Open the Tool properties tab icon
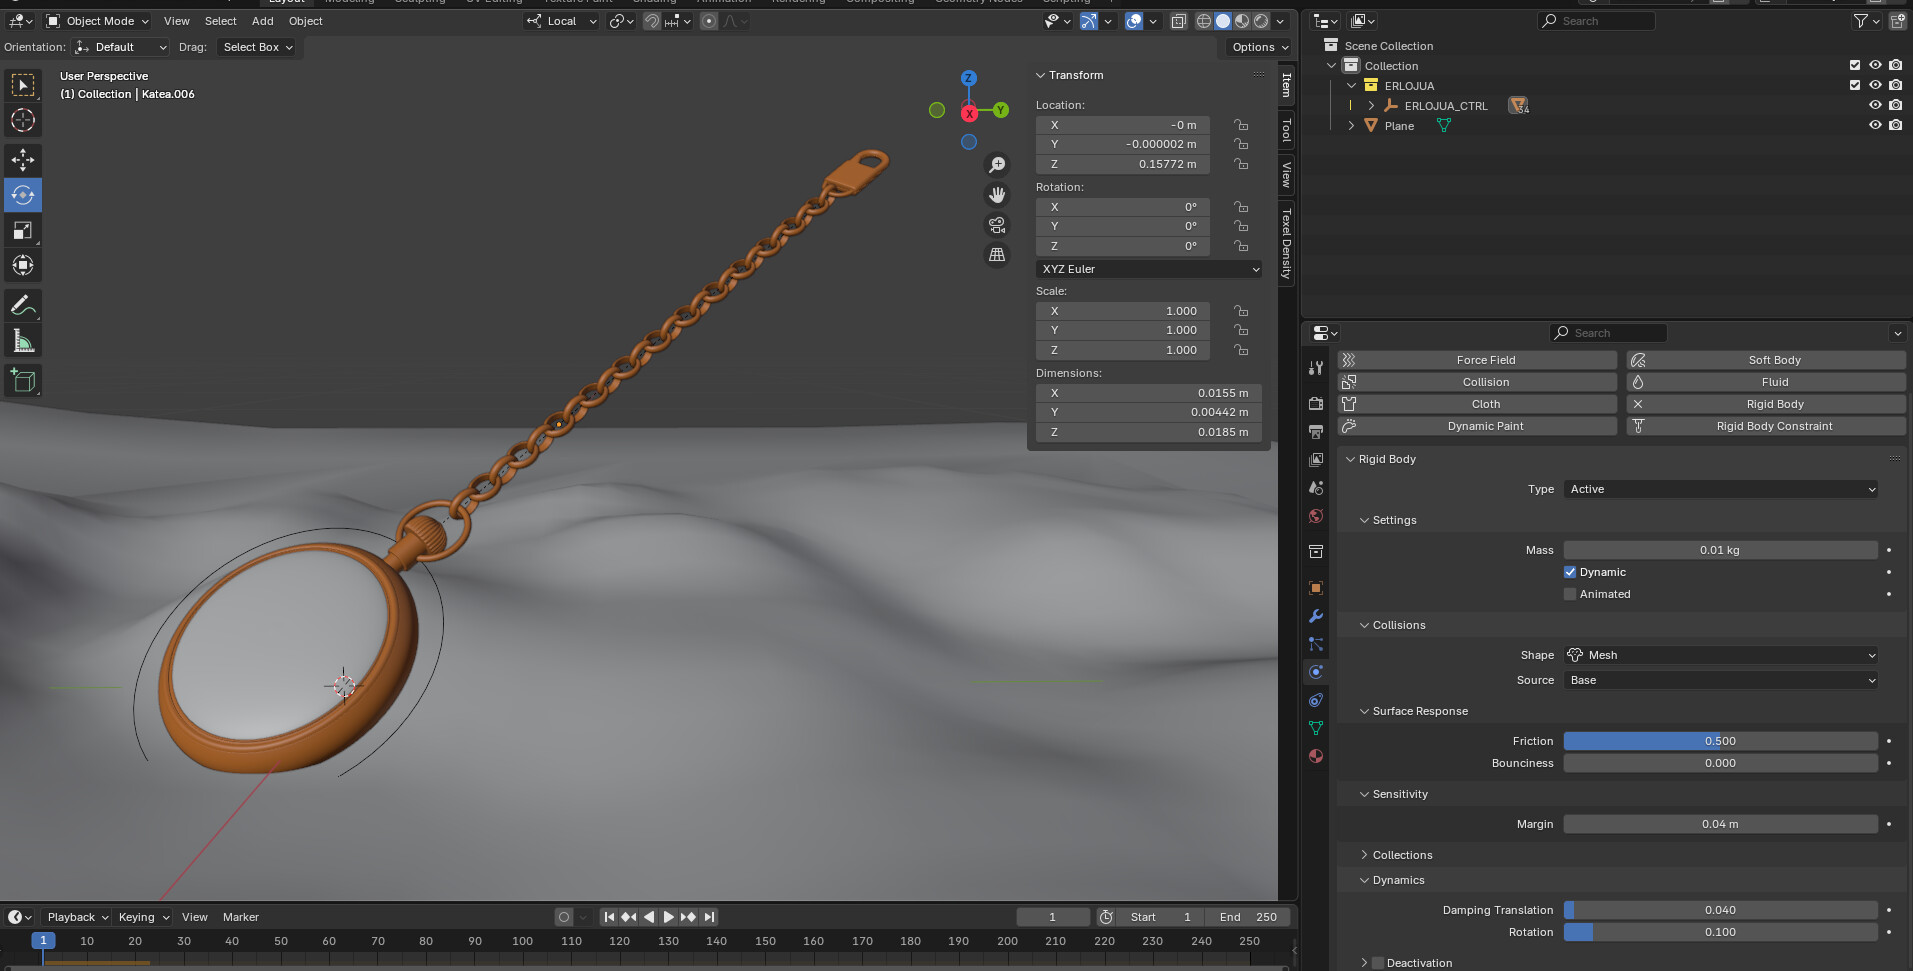 (x=1316, y=368)
